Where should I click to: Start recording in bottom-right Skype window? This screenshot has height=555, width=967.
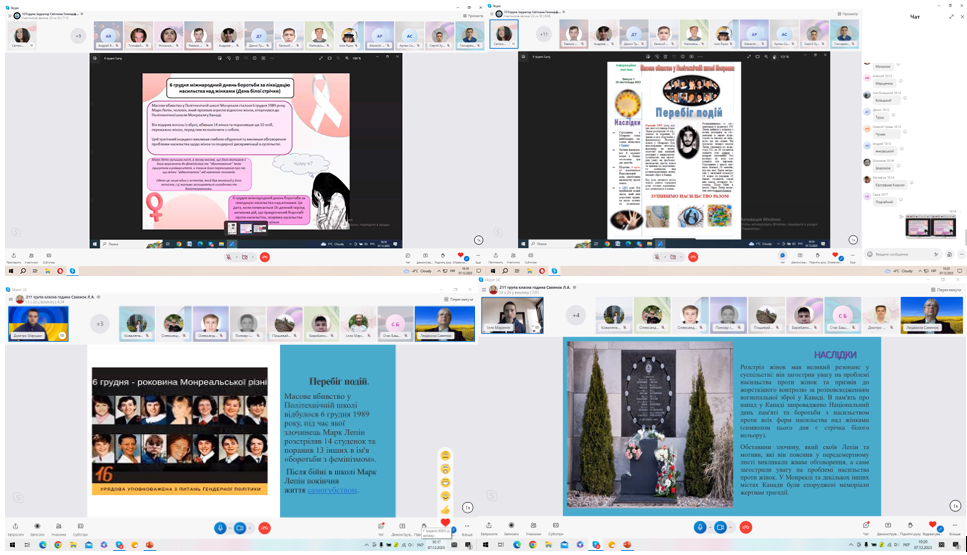(x=511, y=528)
